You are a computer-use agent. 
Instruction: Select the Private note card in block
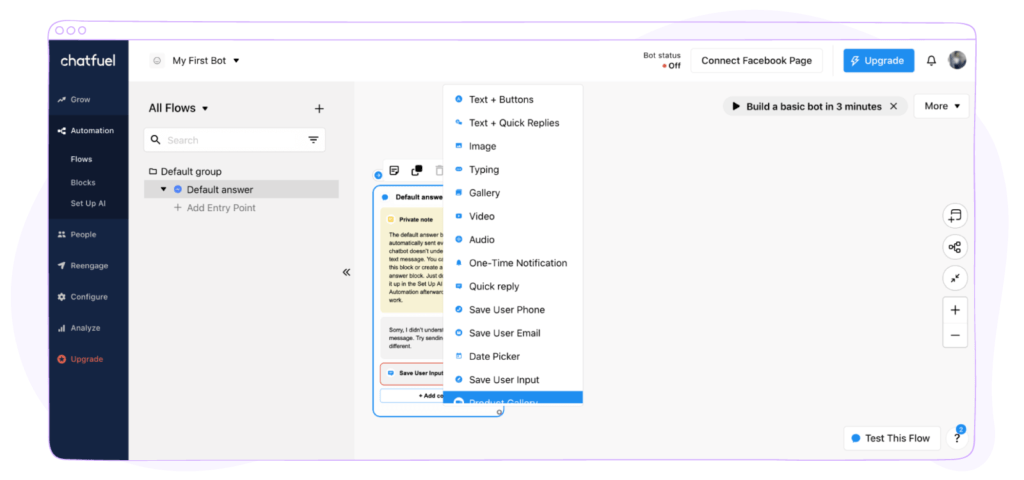coord(412,260)
